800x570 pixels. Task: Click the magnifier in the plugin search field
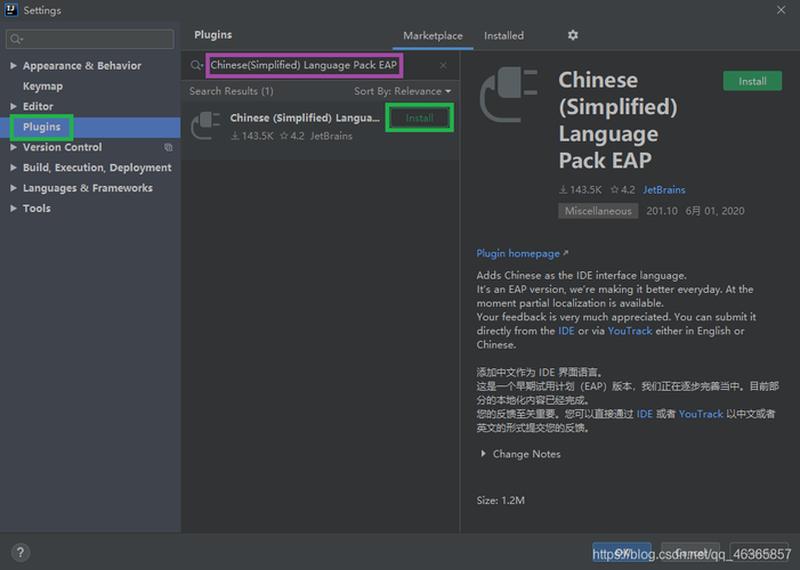(196, 65)
